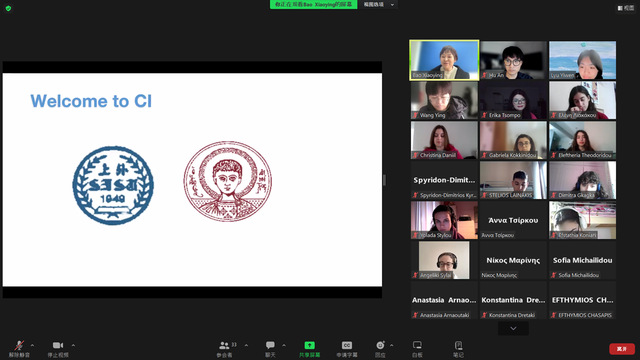This screenshot has width=640, height=360.
Task: Select Eleftheria Theodoridou's video tile
Action: coord(582,140)
